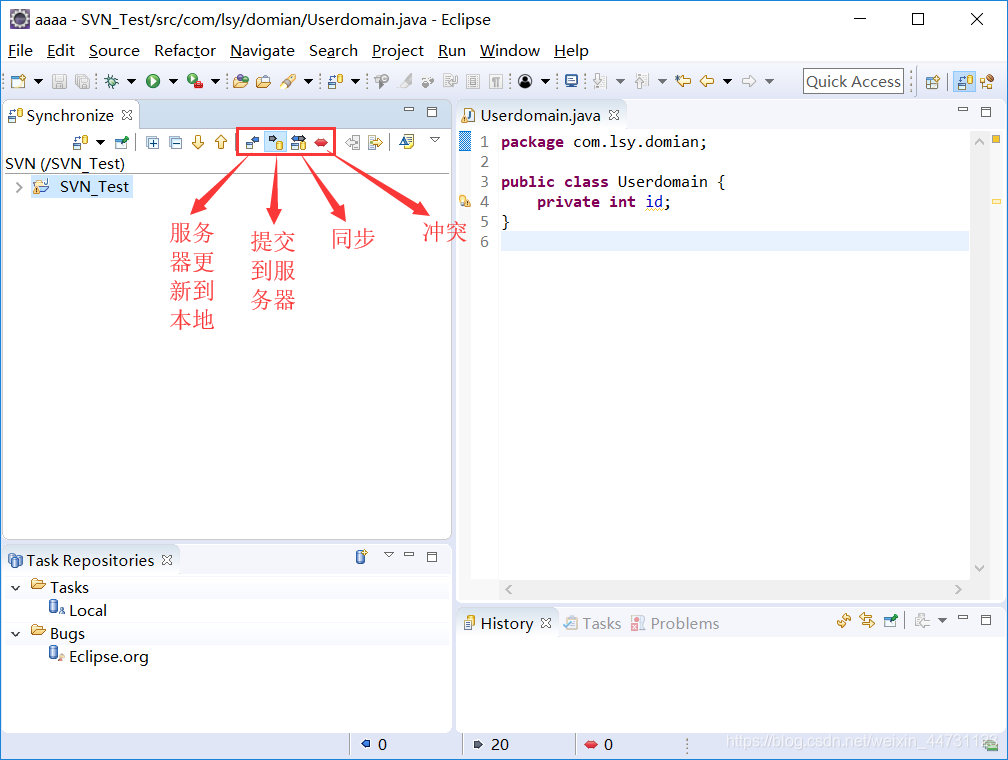Click the Back navigation arrow icon

coord(707,81)
